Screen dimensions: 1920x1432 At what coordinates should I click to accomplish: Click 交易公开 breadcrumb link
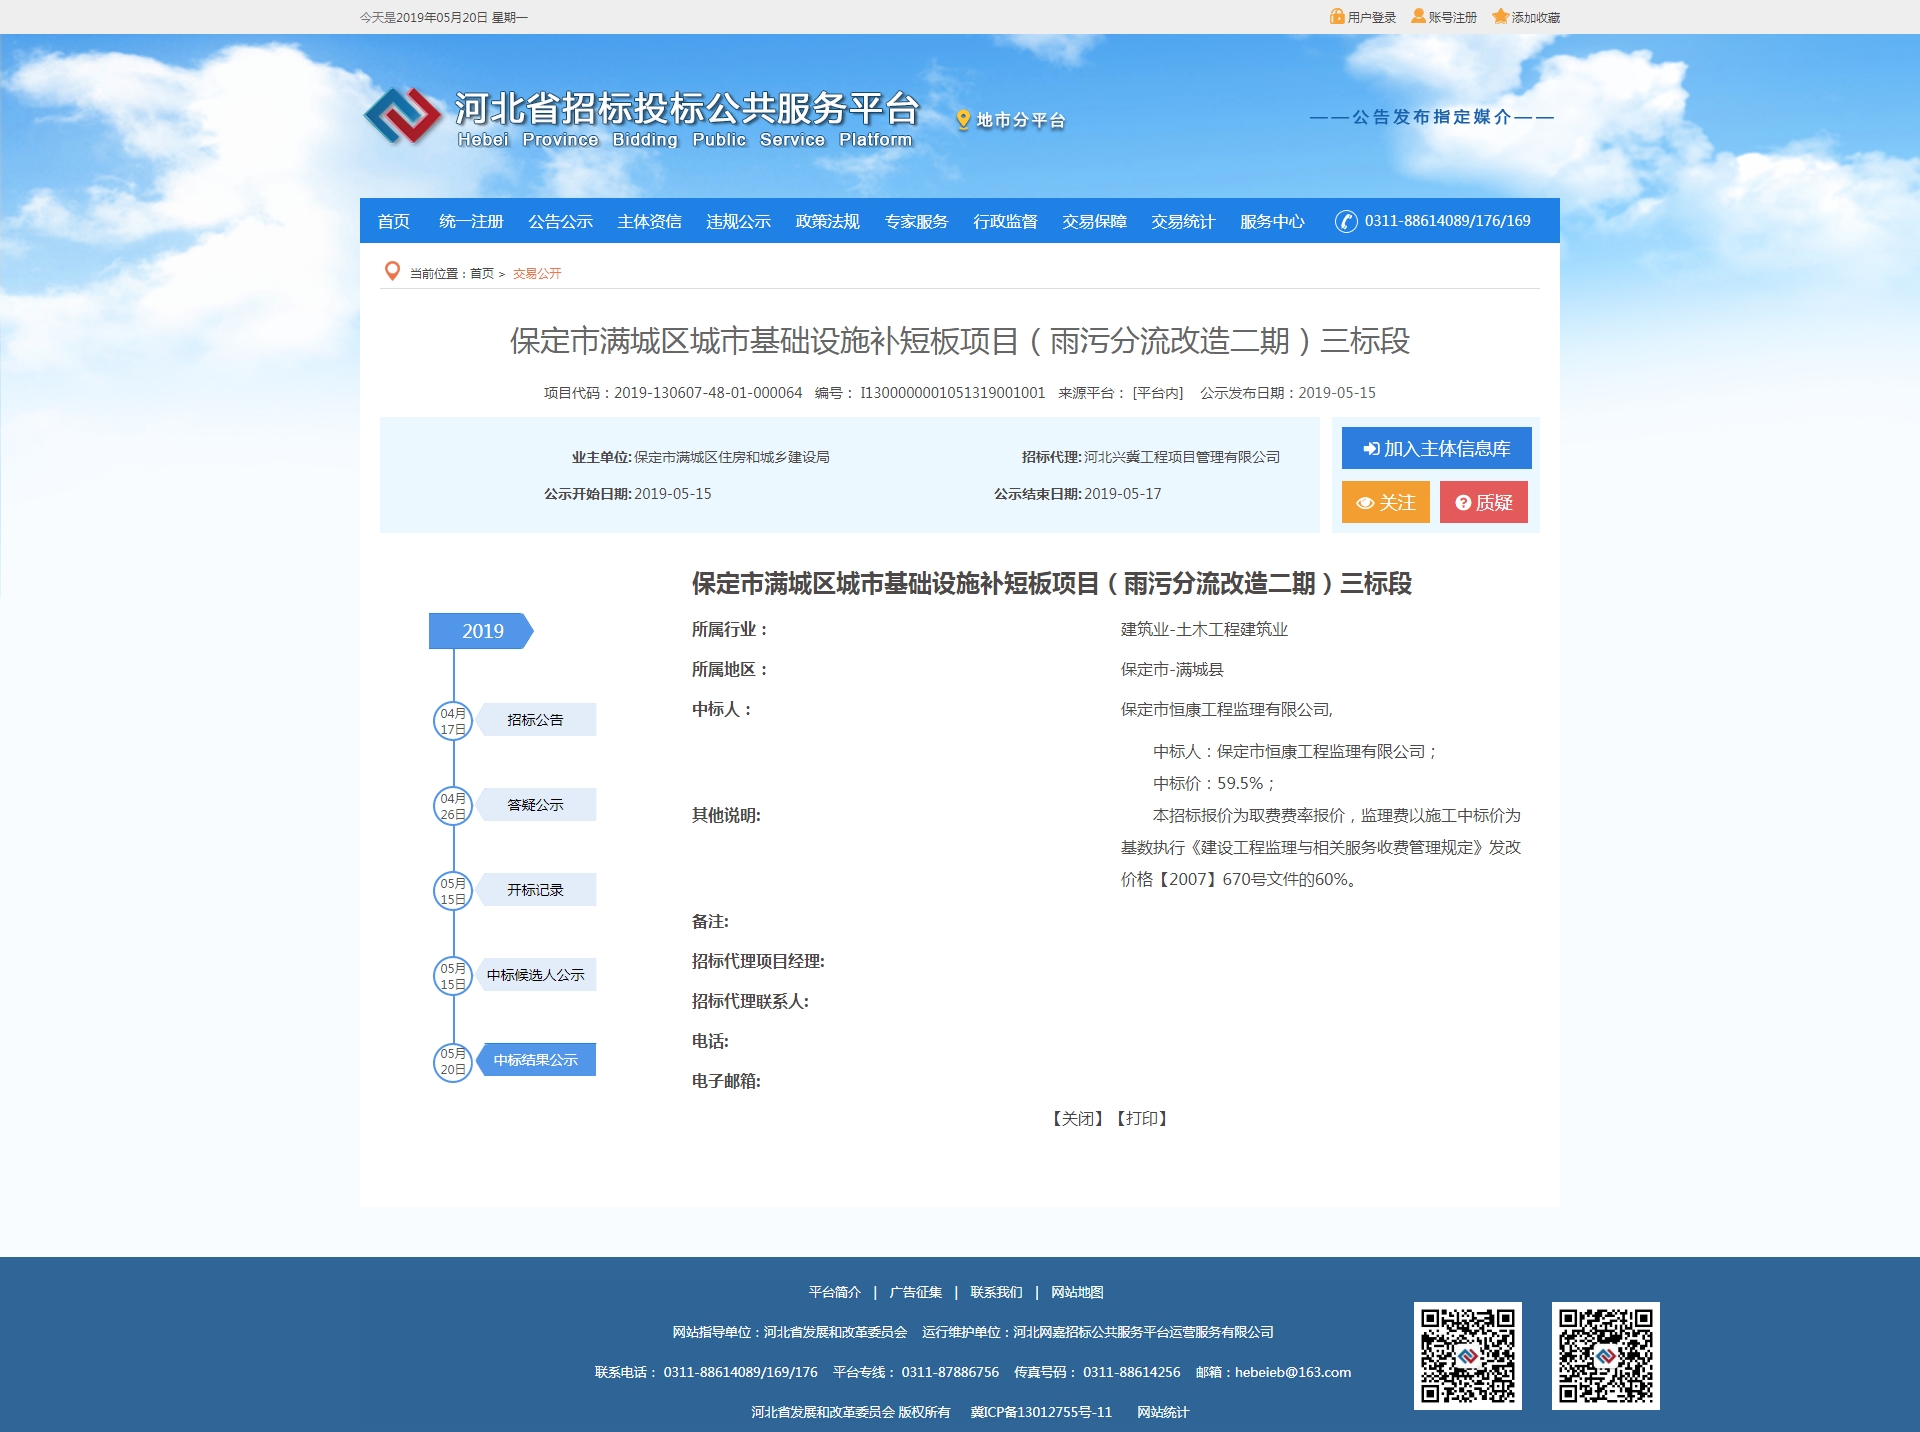[x=537, y=273]
